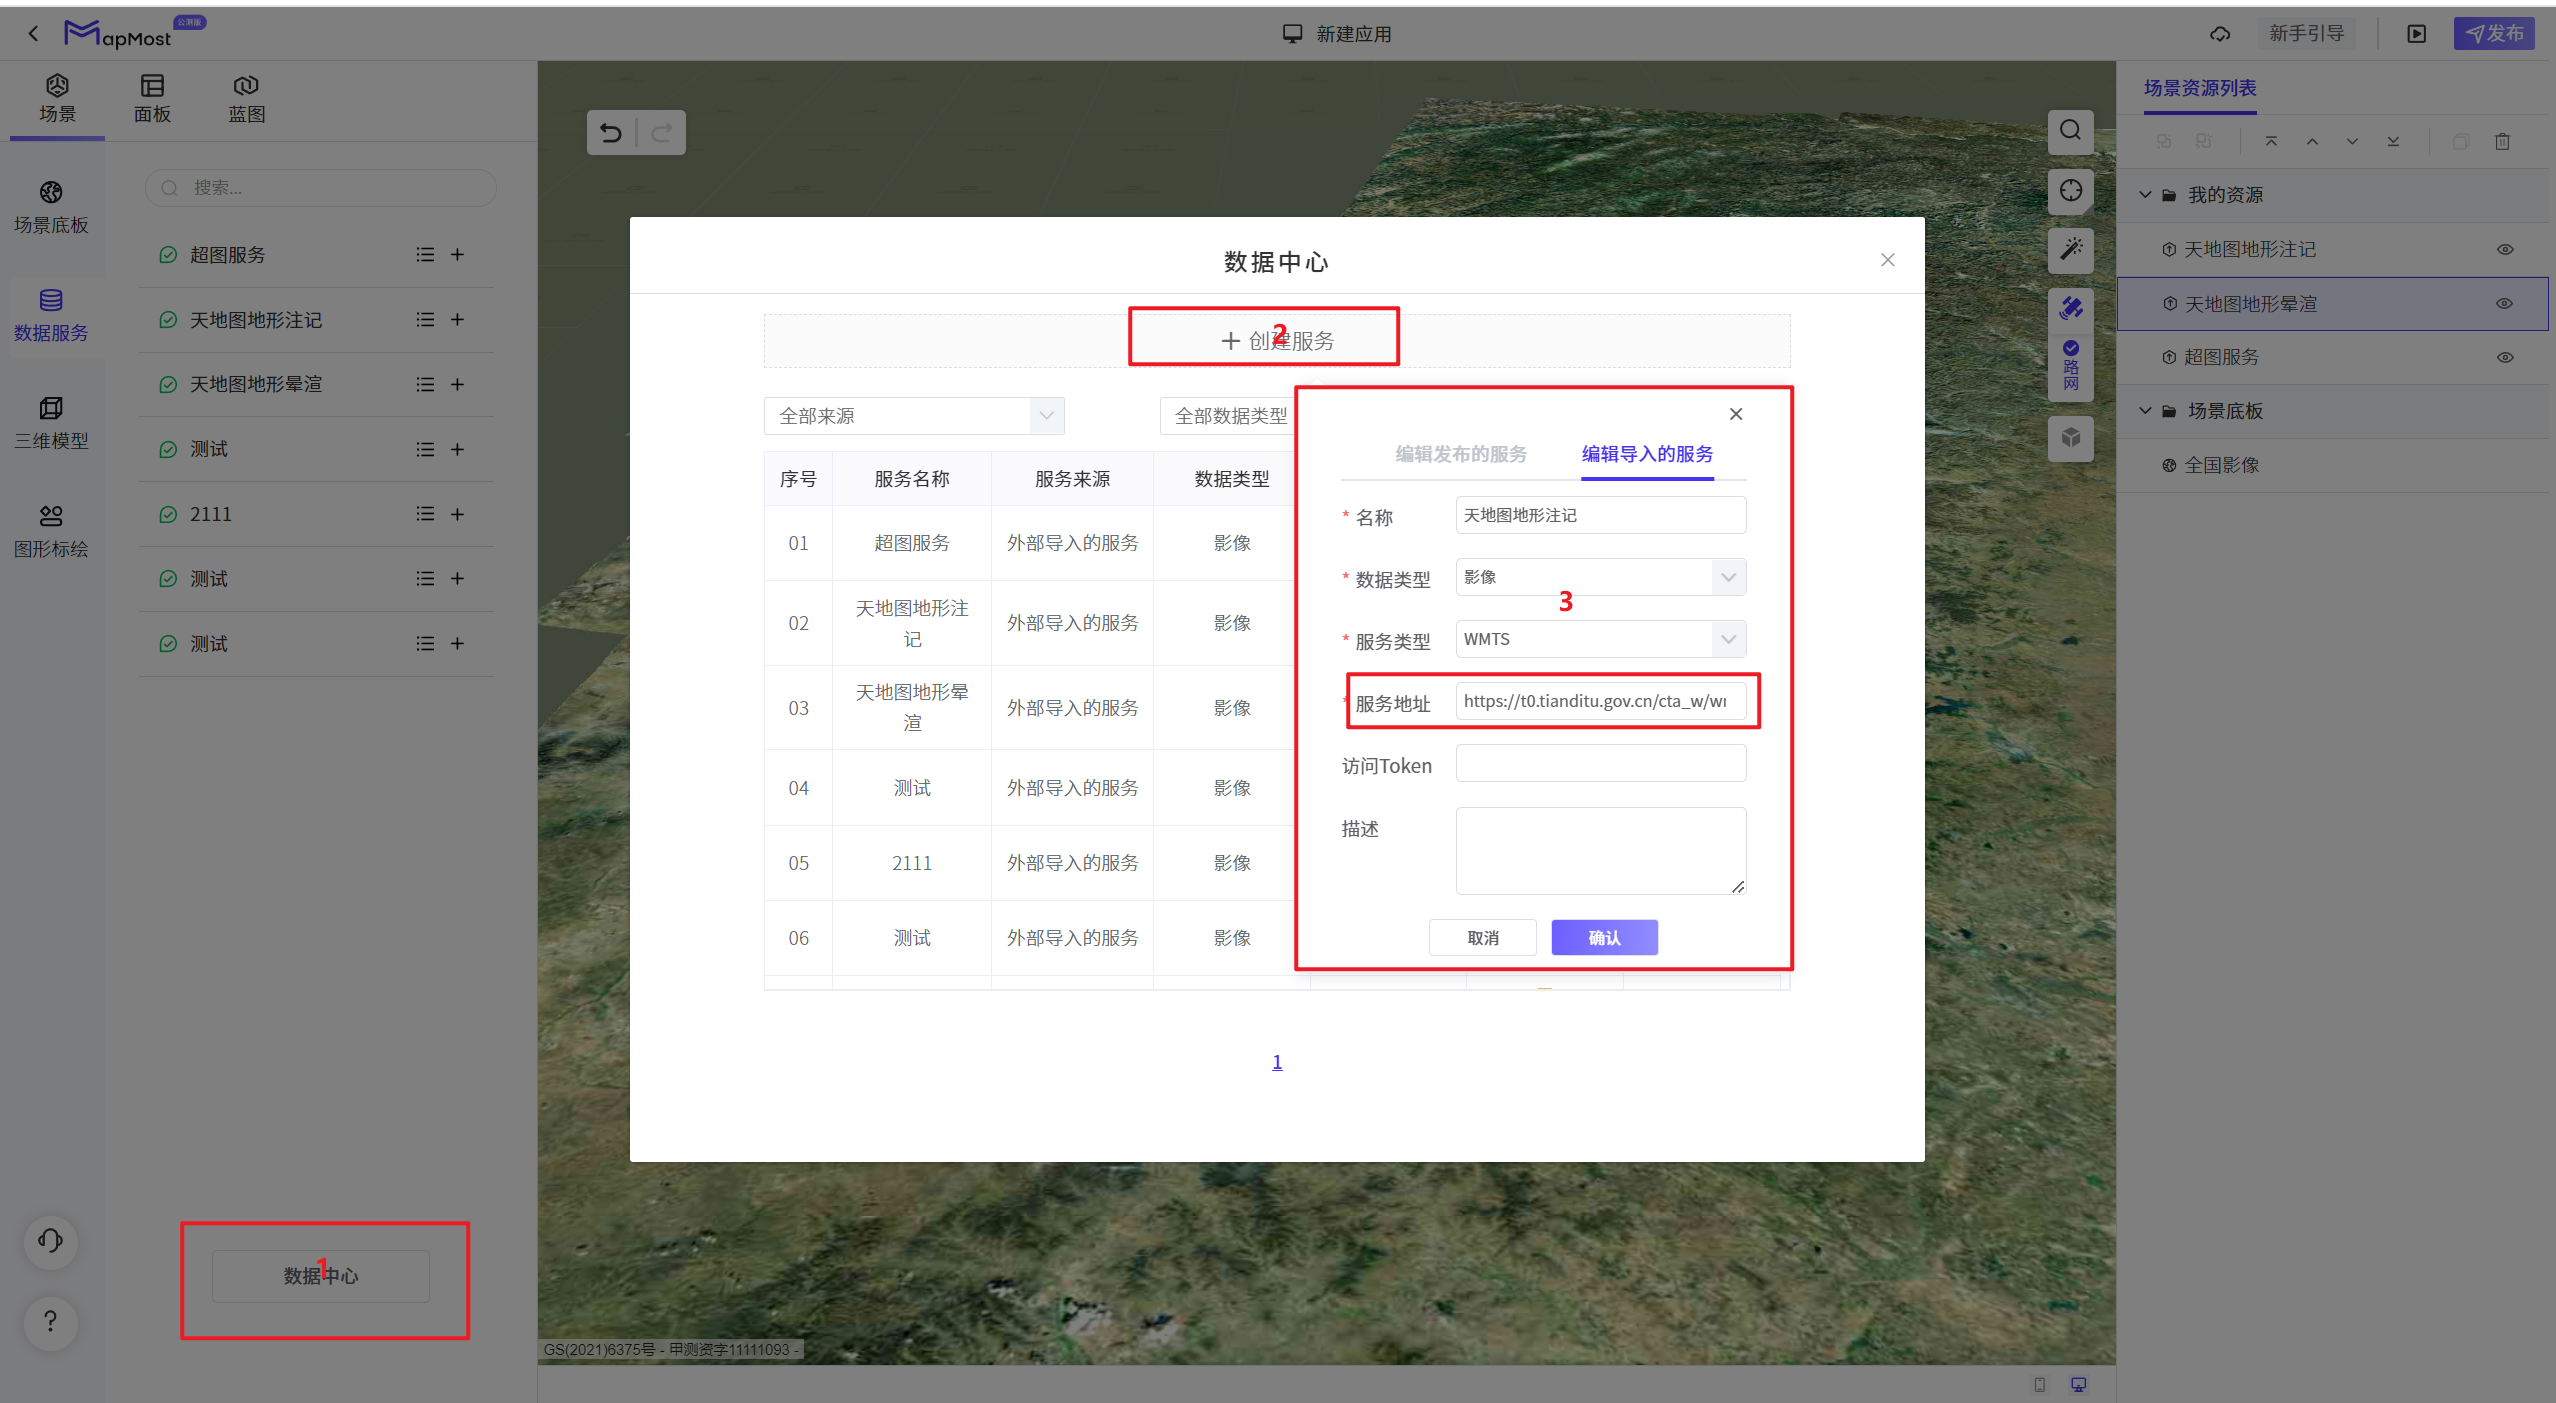Click the 3D cube map tool
Screen dimensions: 2556x1403
point(2071,438)
